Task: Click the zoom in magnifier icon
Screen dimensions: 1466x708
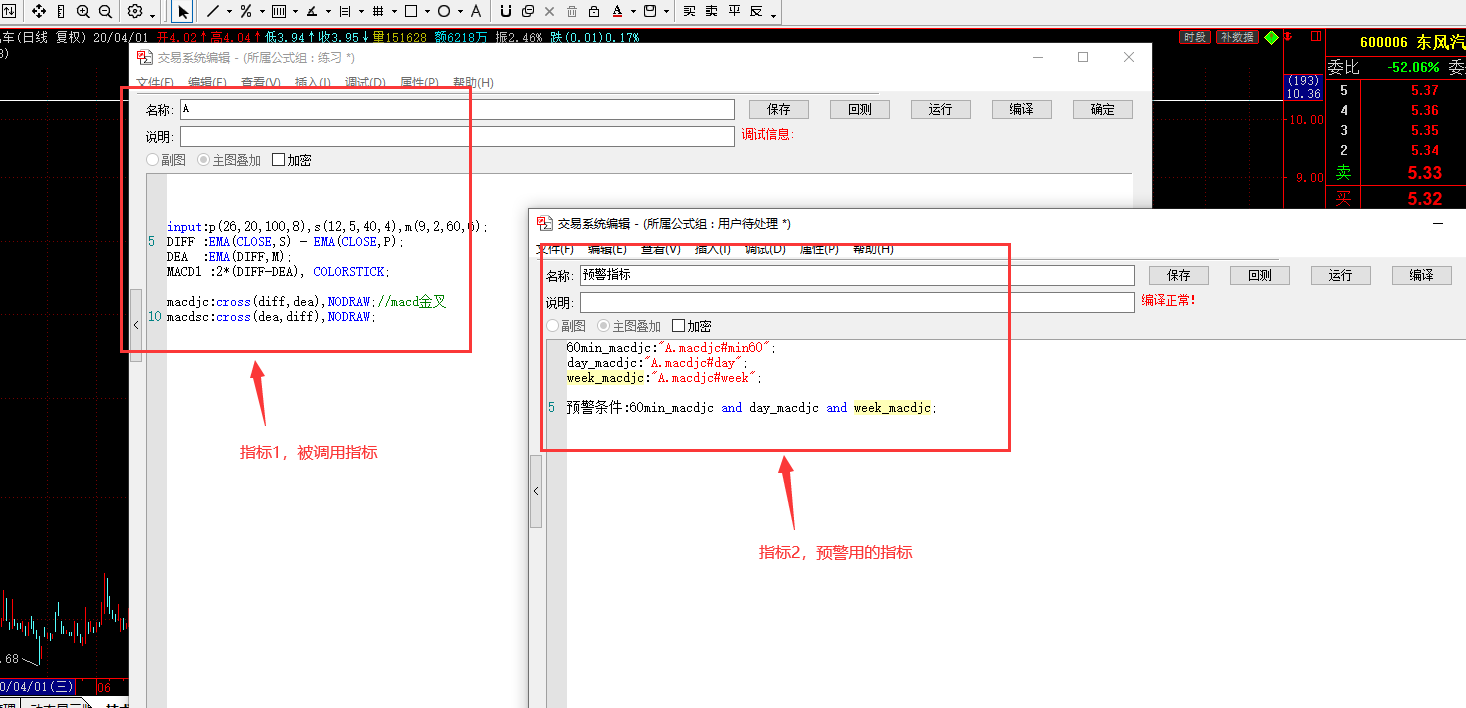Action: click(82, 12)
